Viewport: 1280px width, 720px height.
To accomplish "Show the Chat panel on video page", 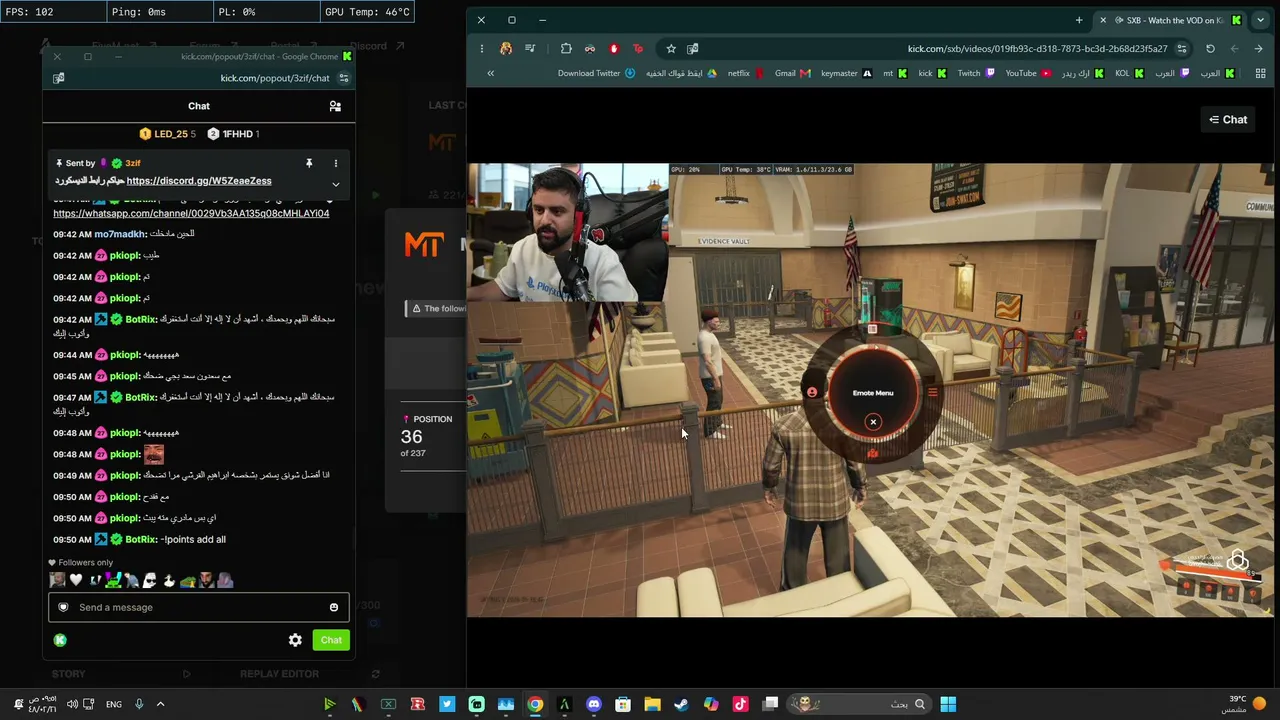I will 1228,120.
